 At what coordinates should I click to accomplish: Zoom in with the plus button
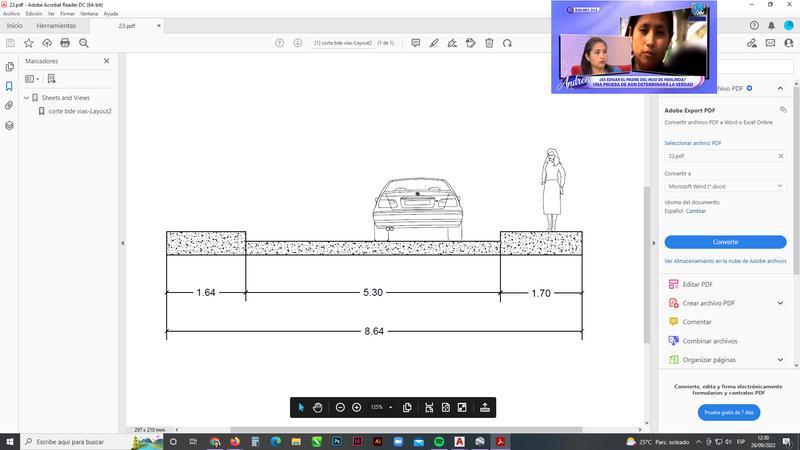coord(357,407)
